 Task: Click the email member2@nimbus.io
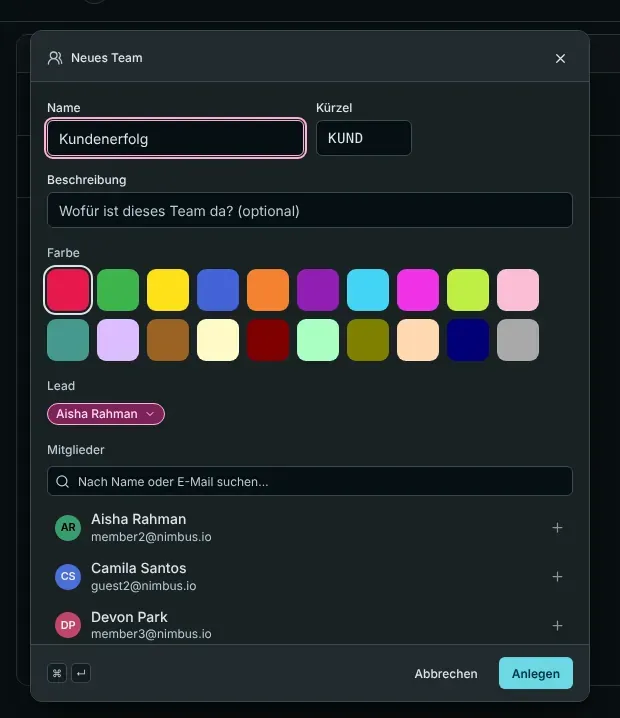(x=151, y=537)
